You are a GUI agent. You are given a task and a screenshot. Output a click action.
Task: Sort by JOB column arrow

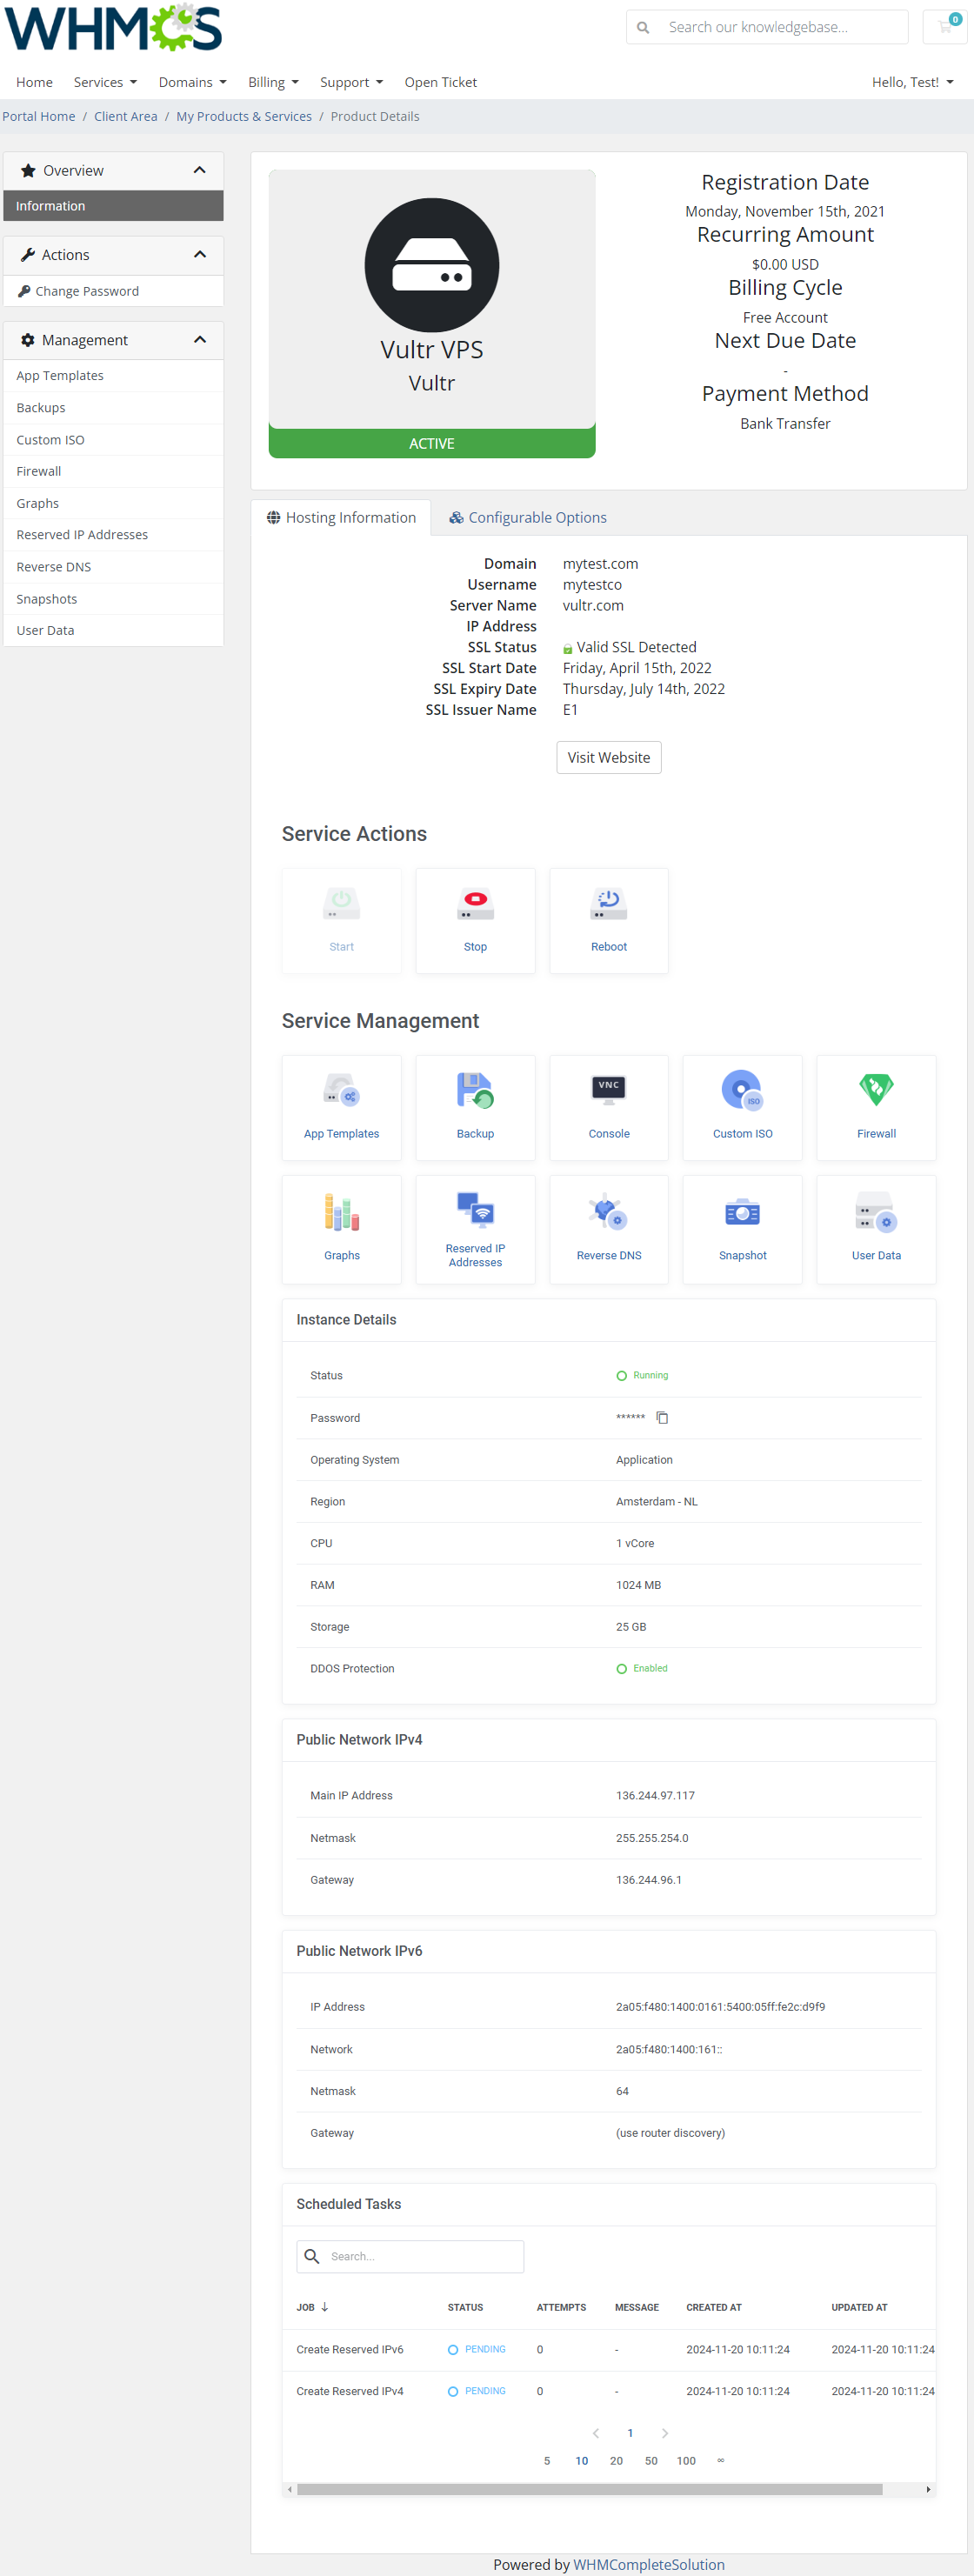(x=324, y=2307)
